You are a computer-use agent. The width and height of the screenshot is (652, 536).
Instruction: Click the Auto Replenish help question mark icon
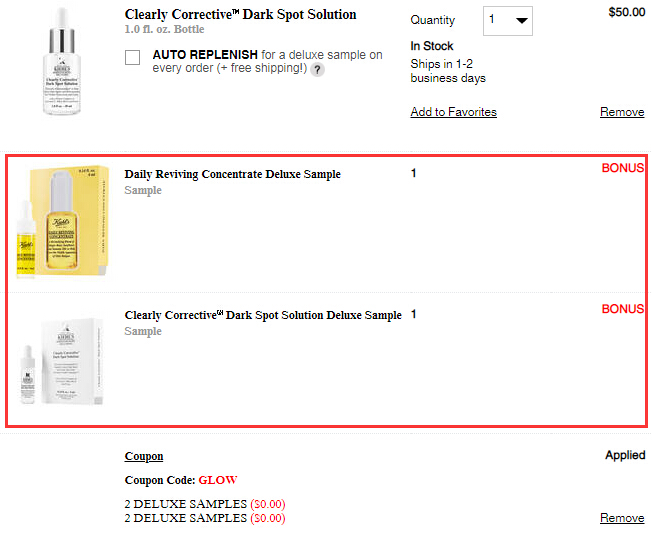(318, 70)
